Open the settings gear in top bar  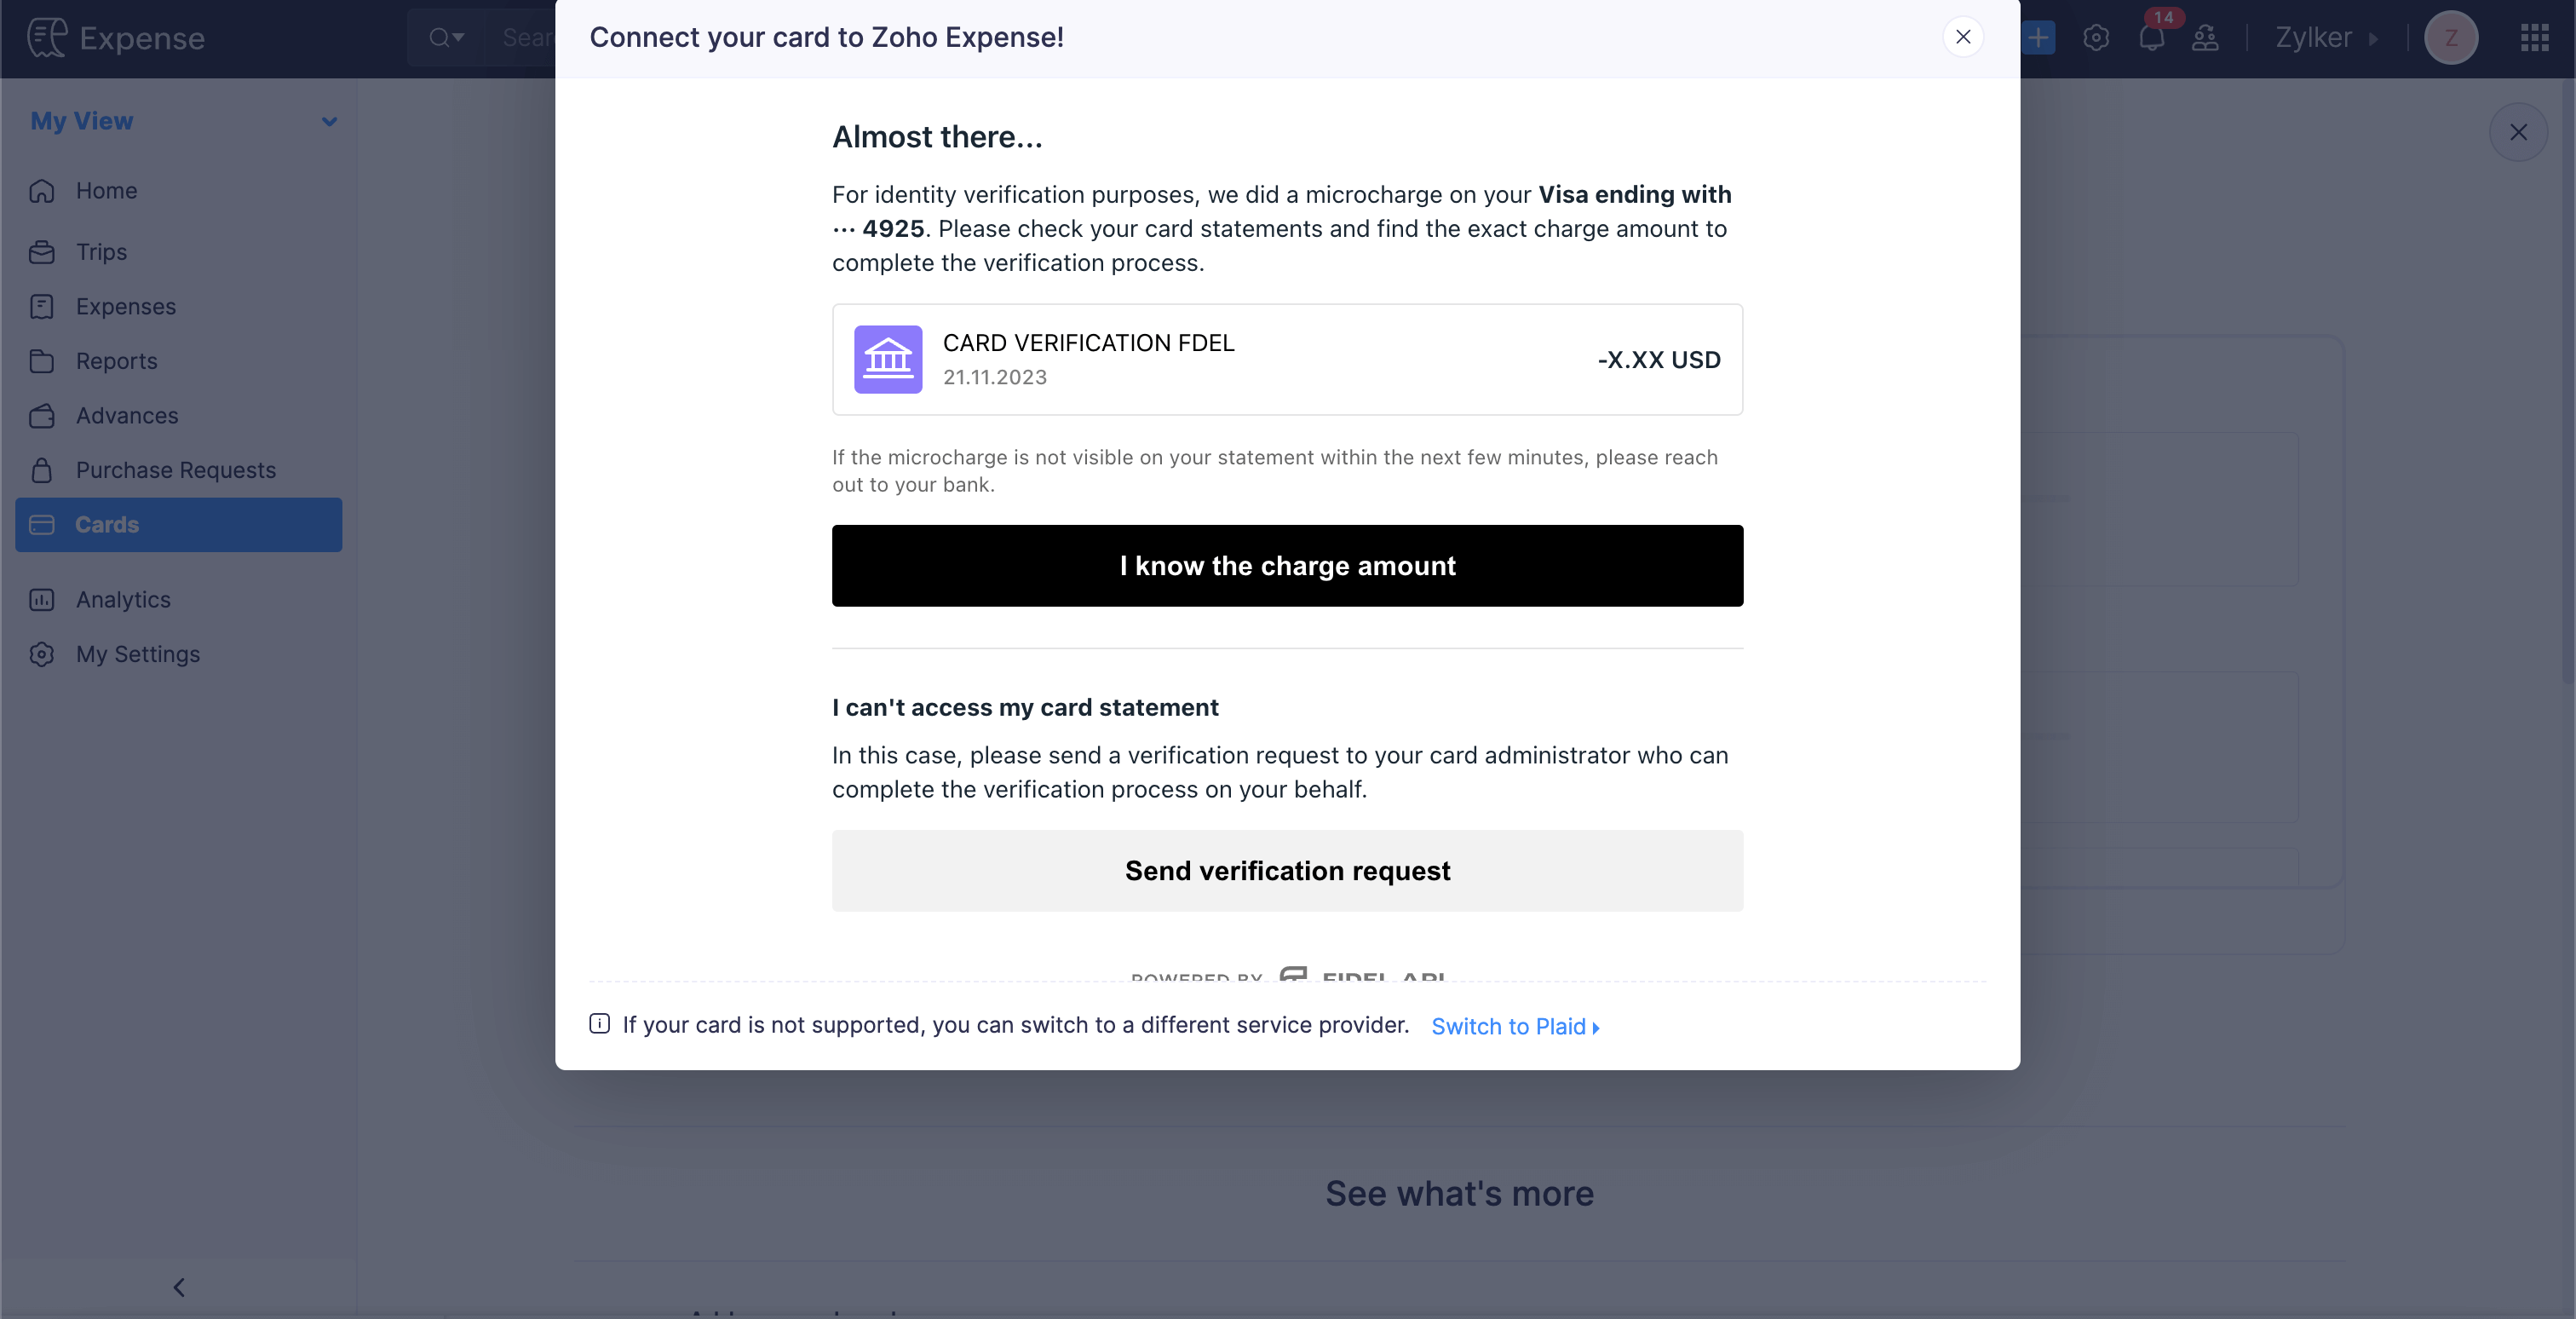(x=2096, y=38)
